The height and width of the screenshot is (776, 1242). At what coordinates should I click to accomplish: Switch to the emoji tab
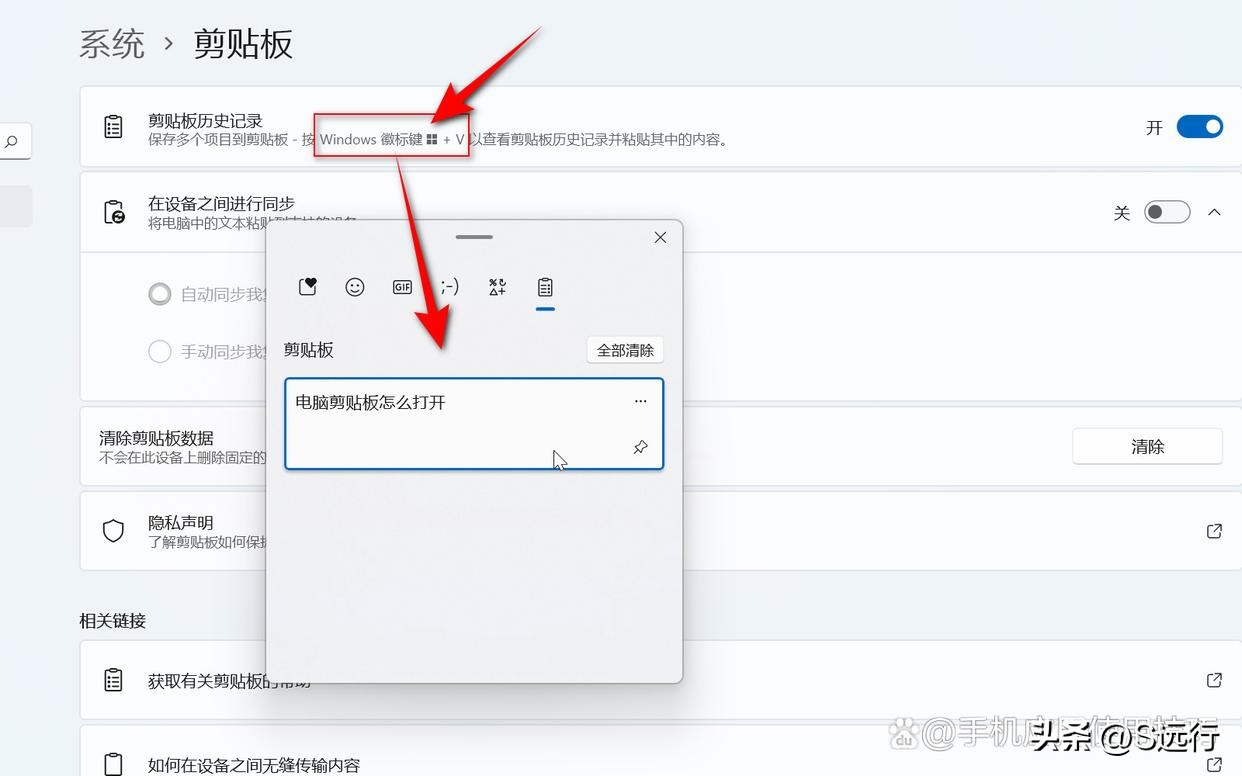355,287
